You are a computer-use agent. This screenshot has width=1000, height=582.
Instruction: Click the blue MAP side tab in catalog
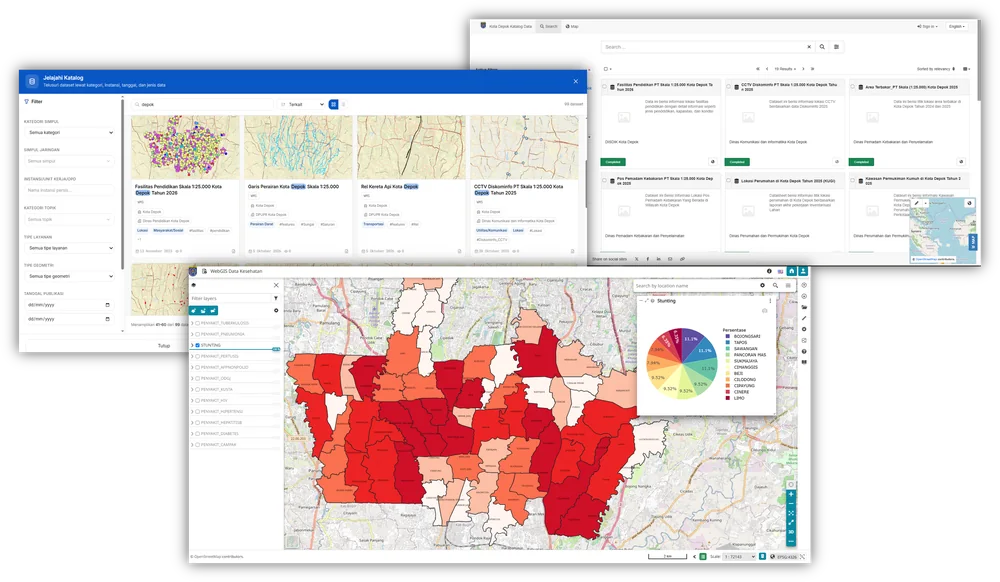coord(973,242)
